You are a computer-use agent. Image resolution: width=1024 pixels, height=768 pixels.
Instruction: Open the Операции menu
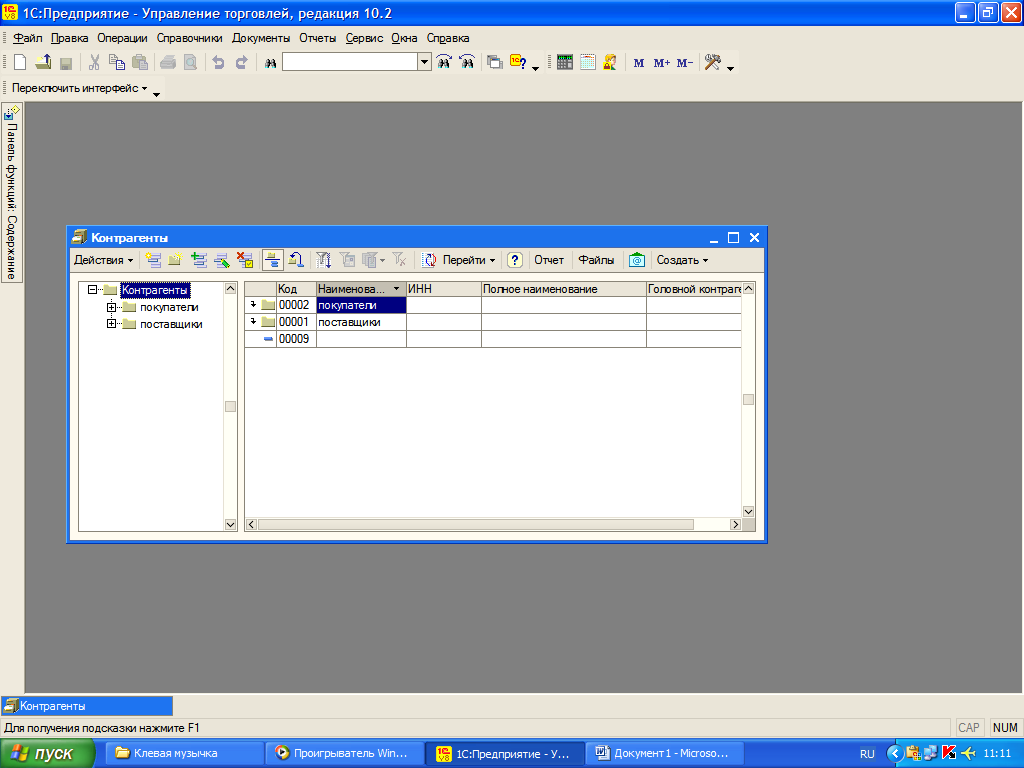(122, 38)
